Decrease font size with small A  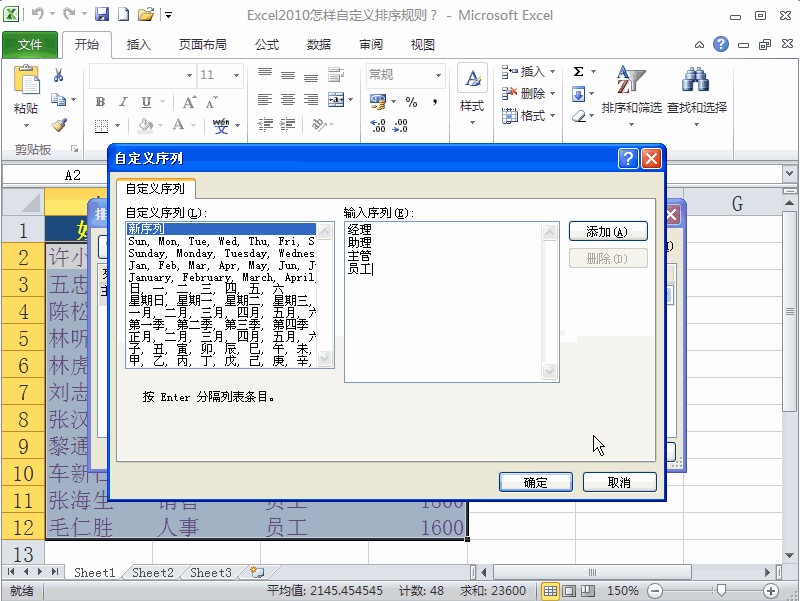click(x=211, y=103)
